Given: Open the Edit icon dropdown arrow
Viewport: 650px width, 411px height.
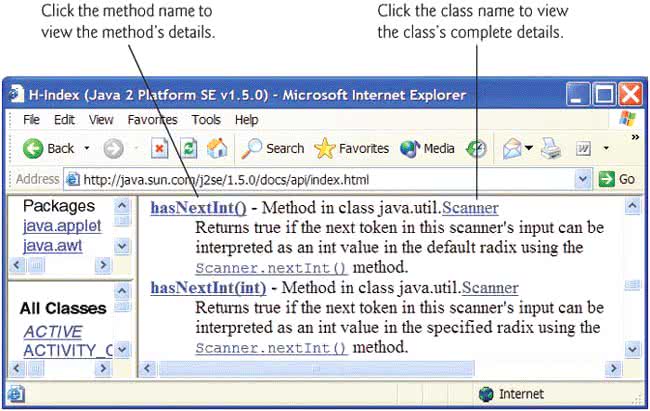Looking at the screenshot, I should tap(606, 148).
